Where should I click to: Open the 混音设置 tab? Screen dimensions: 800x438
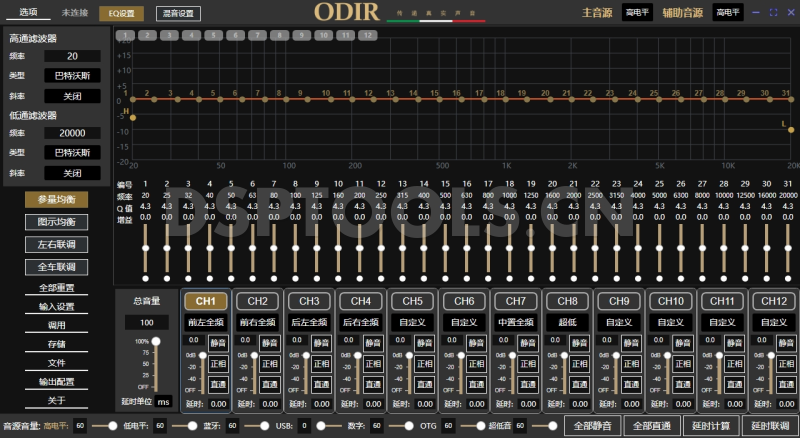(178, 13)
